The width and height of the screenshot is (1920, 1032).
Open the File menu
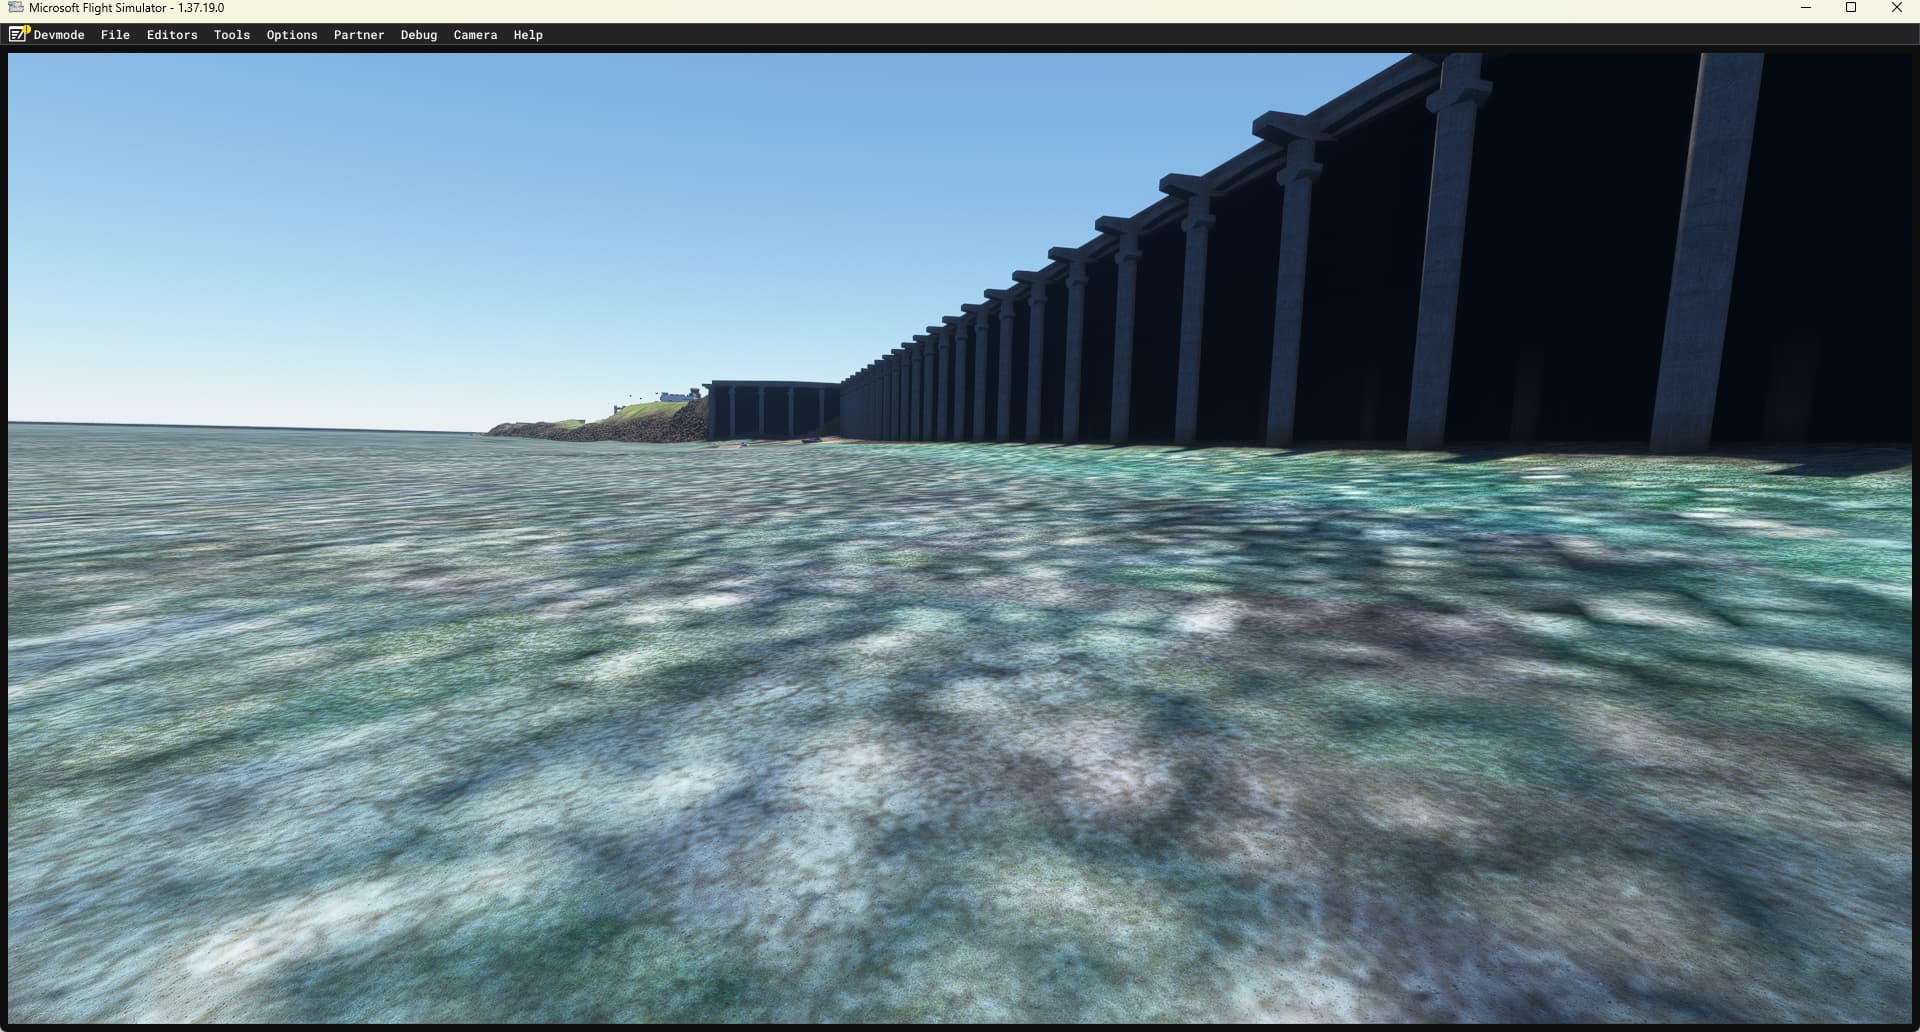click(x=115, y=35)
